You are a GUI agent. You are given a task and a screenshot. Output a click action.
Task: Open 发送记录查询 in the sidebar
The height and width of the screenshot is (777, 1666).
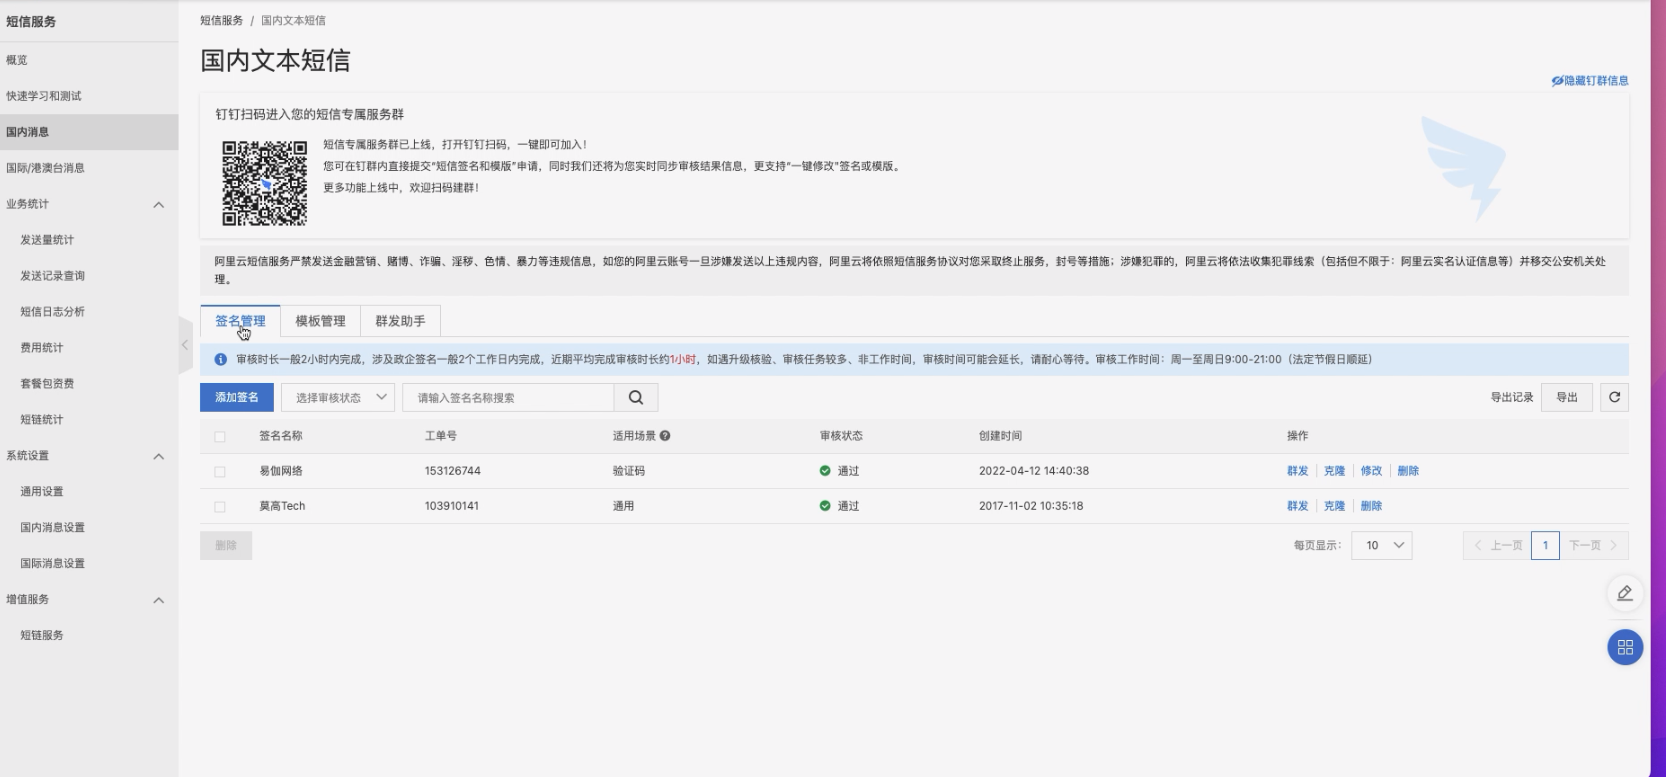click(x=89, y=276)
